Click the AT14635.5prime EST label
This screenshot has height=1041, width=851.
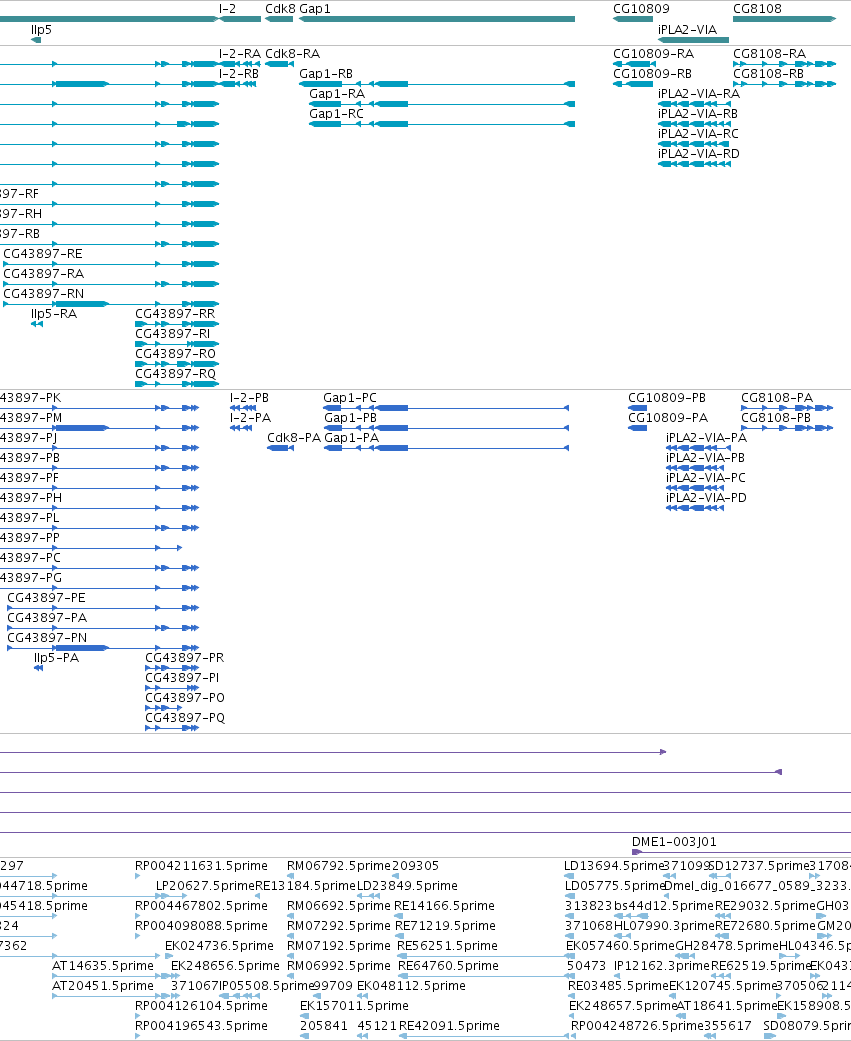103,965
